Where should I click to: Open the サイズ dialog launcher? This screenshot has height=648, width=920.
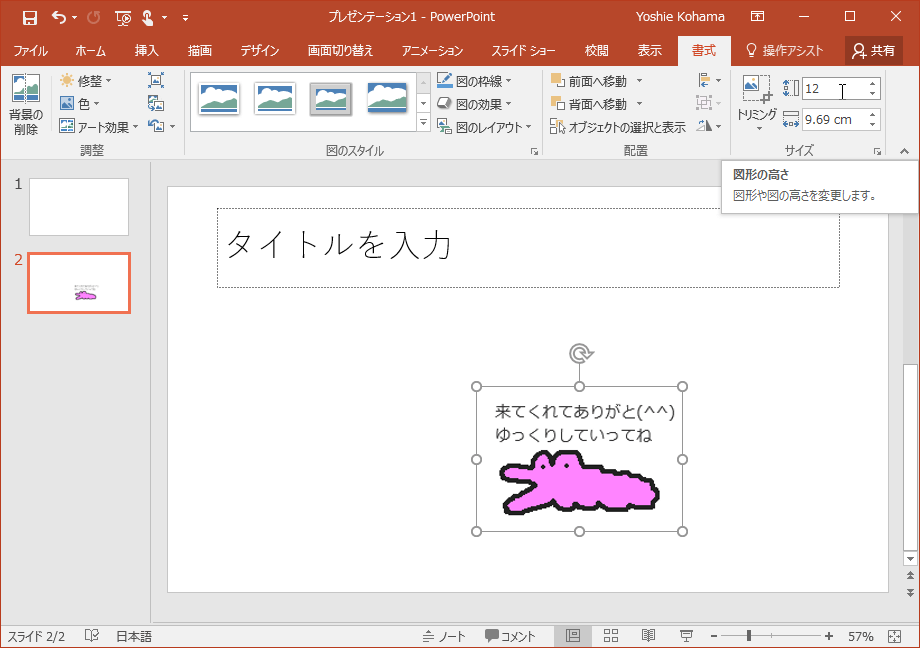tap(877, 151)
